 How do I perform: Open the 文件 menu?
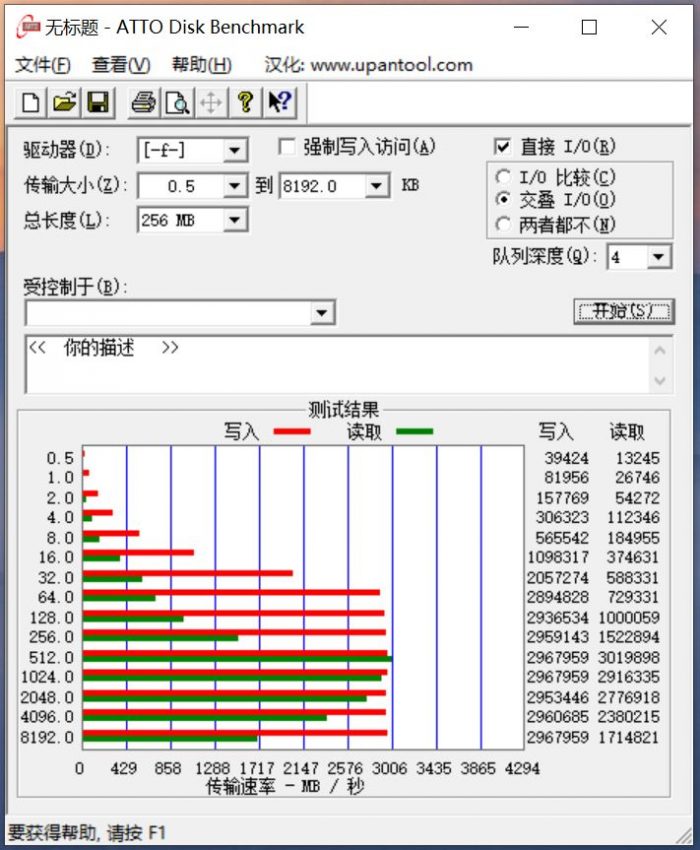click(43, 65)
